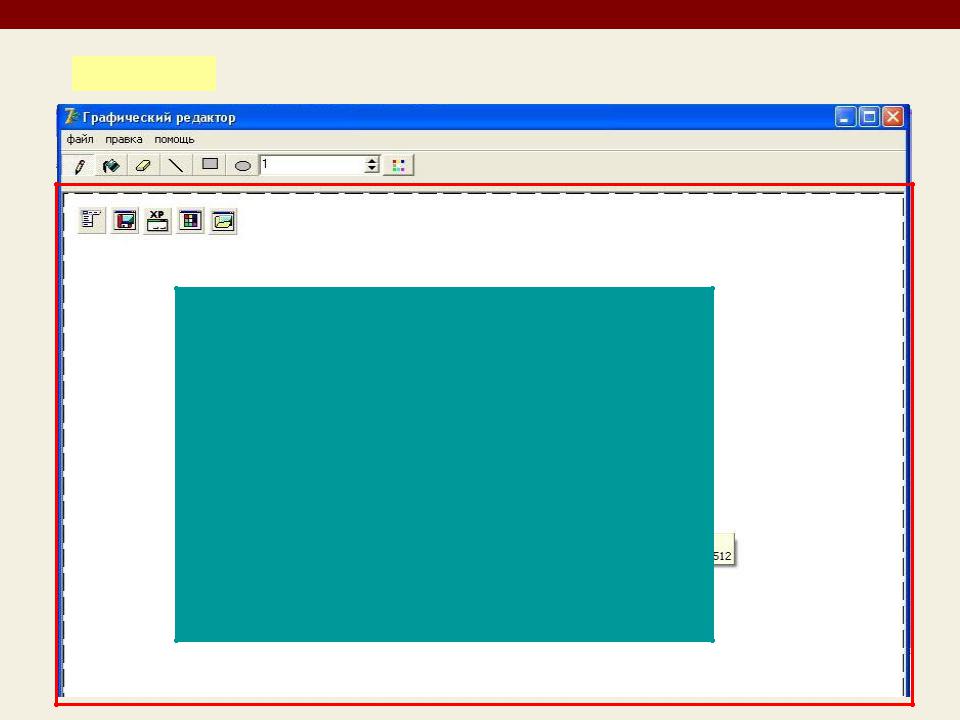Click the OpenDialog folder component icon
This screenshot has height=720, width=960.
(223, 220)
